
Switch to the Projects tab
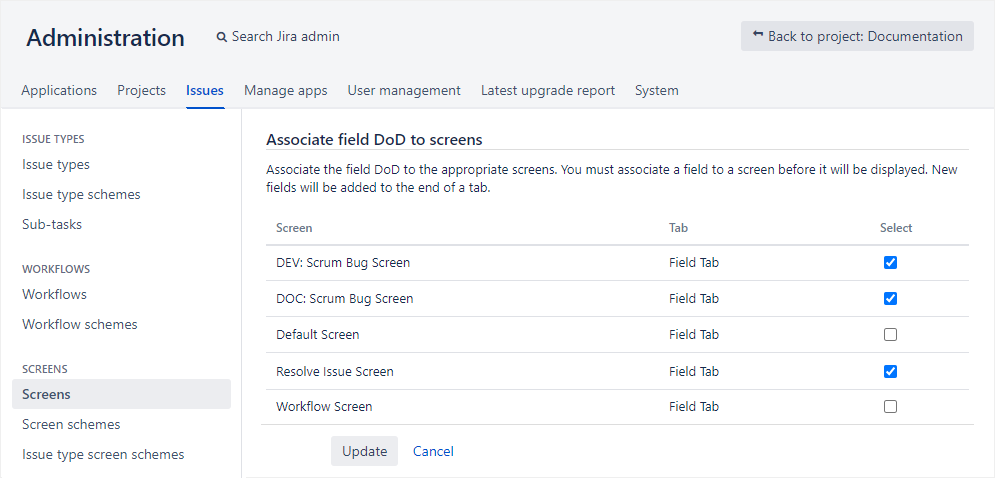click(141, 90)
